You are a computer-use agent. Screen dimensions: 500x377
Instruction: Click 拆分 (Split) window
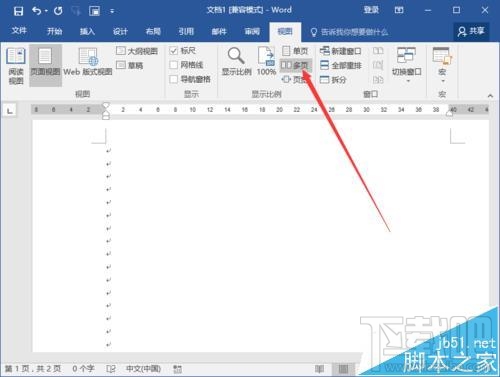pos(333,79)
